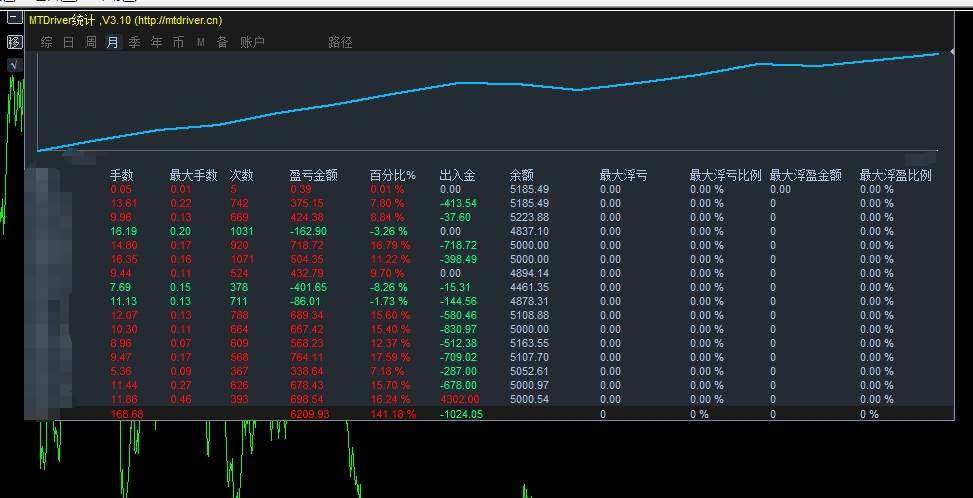Click the 余额 column header
Image resolution: width=973 pixels, height=498 pixels.
(x=521, y=176)
